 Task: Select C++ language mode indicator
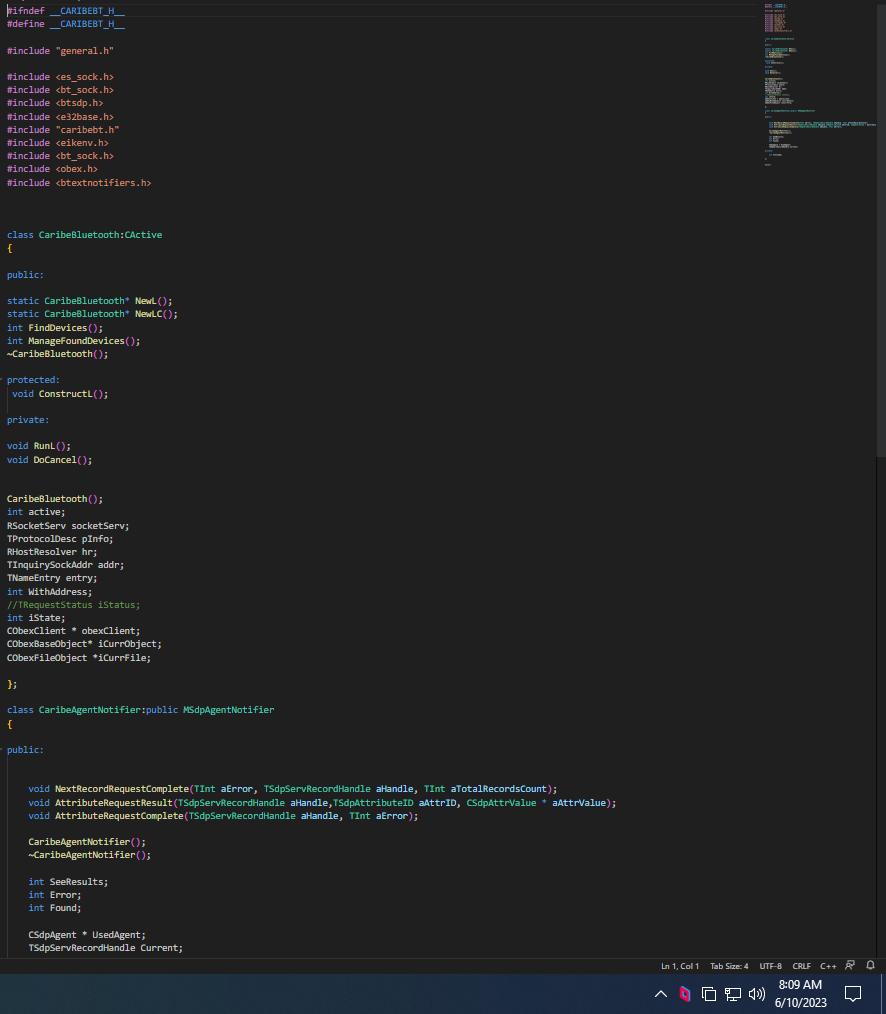(x=828, y=966)
